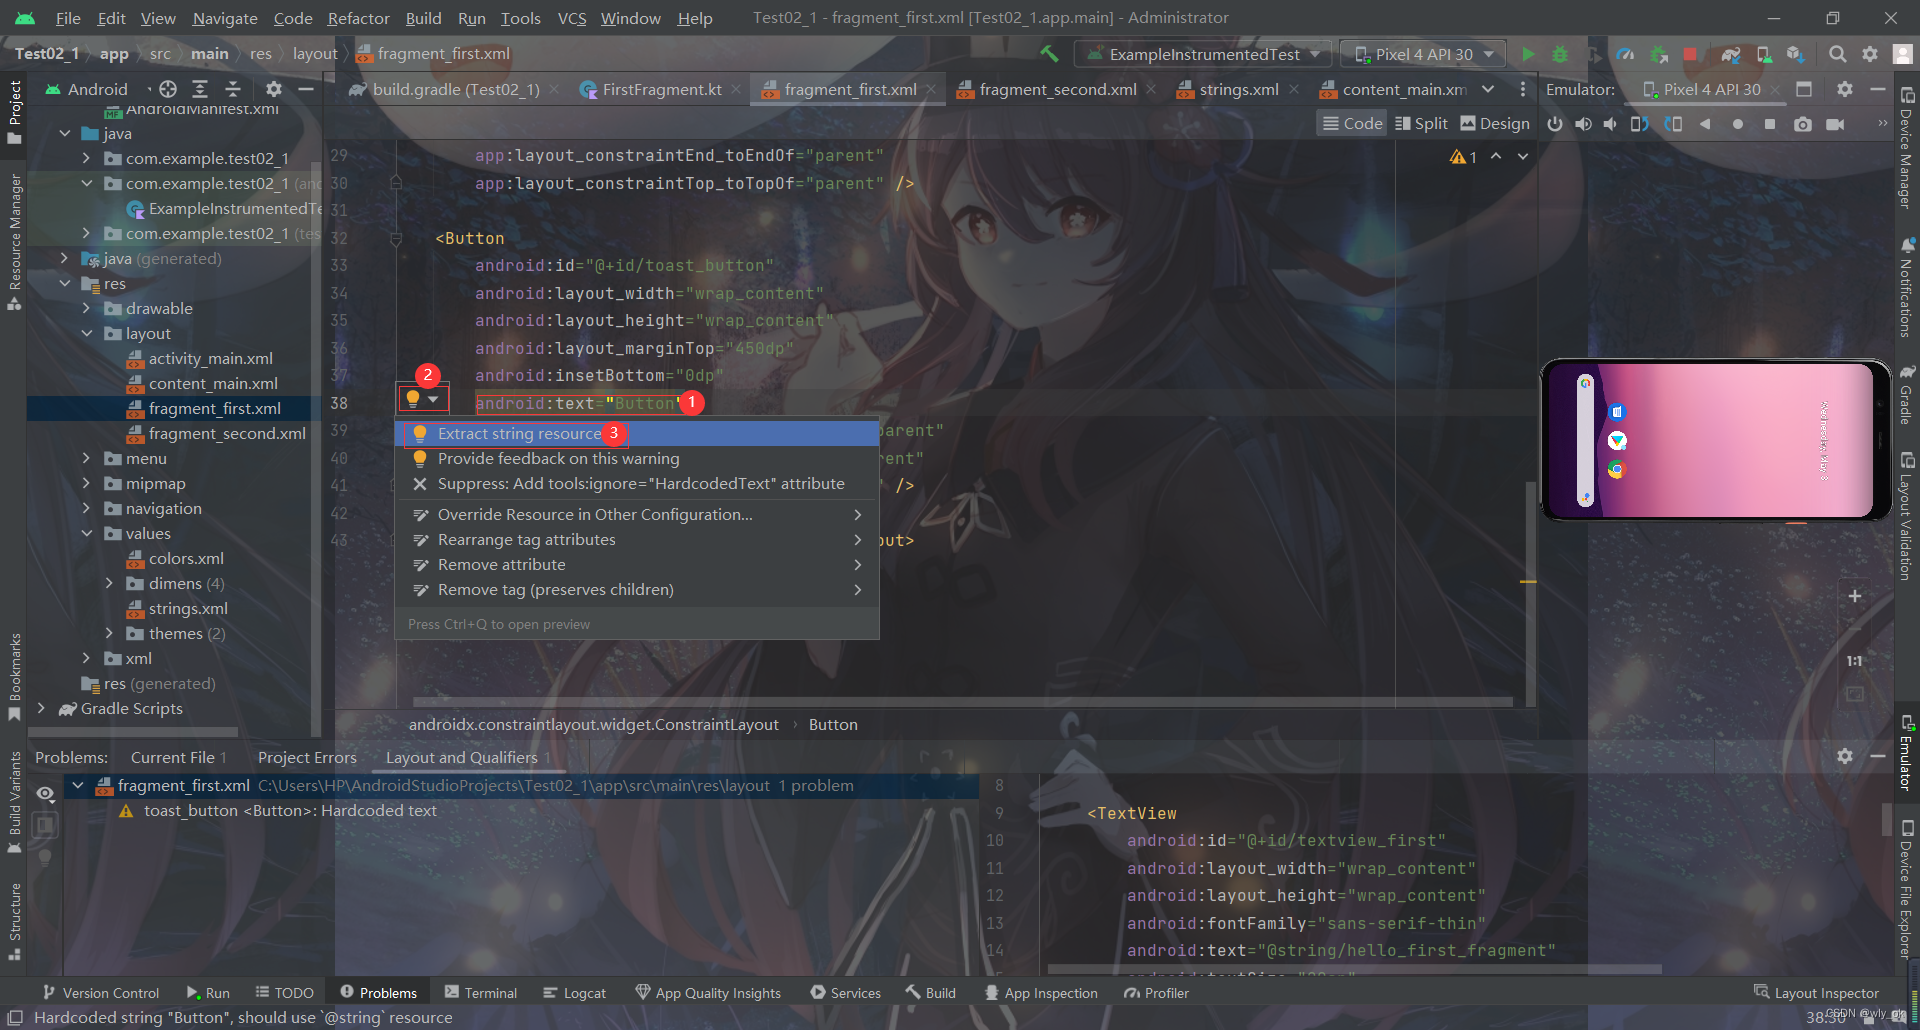Click the lightbulb quick-fix icon on line 38

click(x=413, y=399)
